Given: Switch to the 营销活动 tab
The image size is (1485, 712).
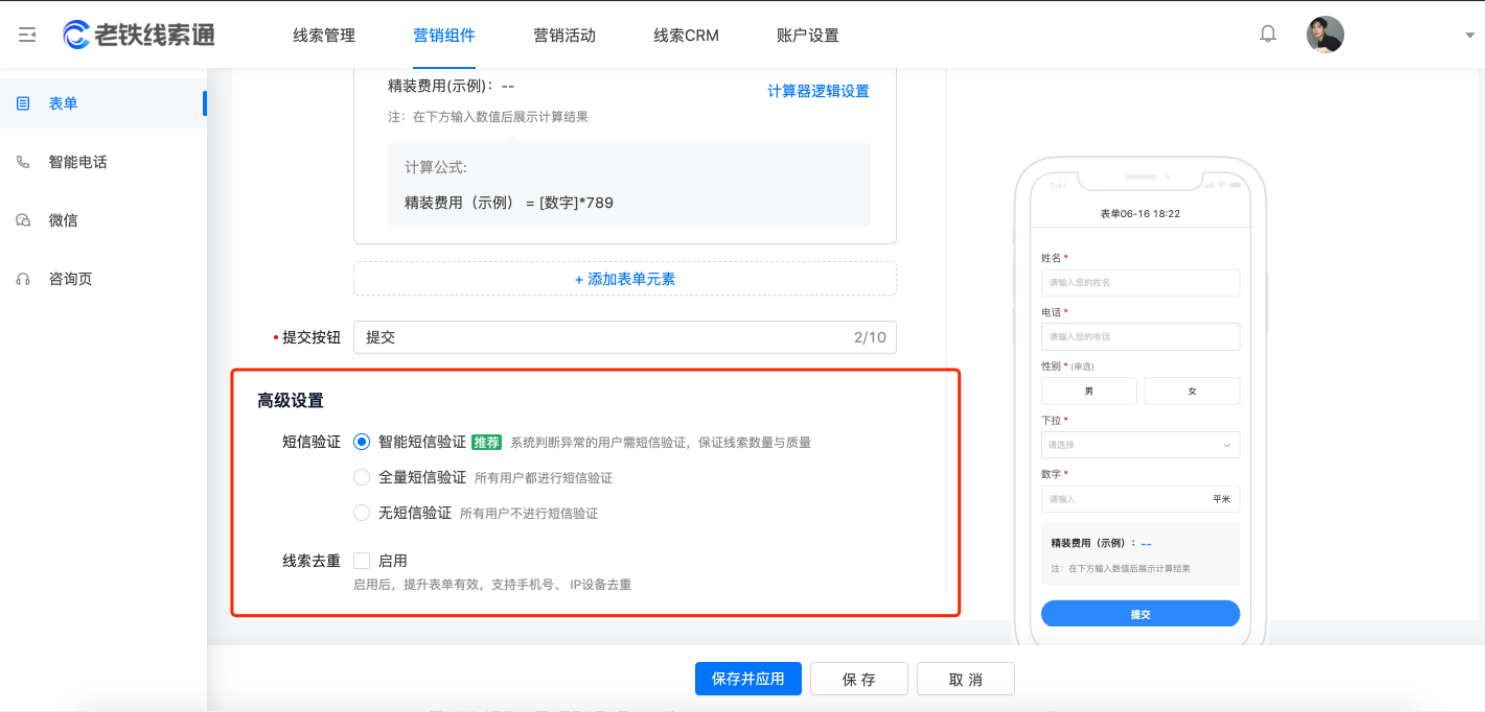Looking at the screenshot, I should 564,34.
